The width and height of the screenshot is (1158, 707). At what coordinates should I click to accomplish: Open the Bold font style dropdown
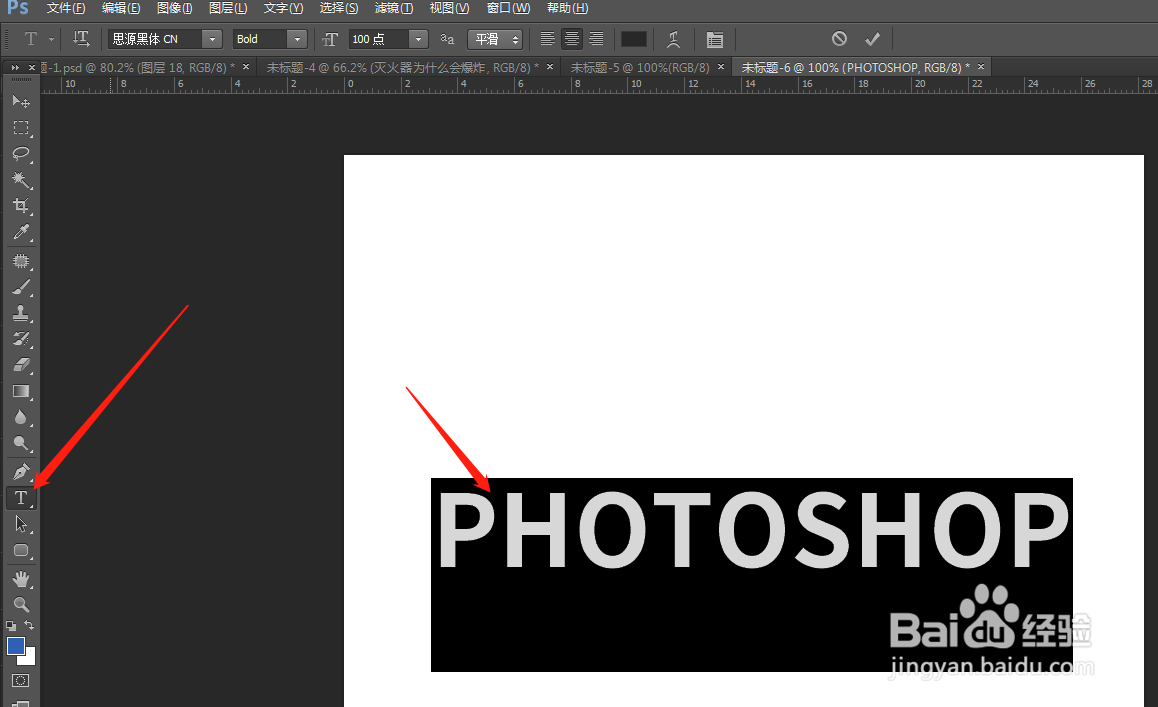click(x=297, y=39)
